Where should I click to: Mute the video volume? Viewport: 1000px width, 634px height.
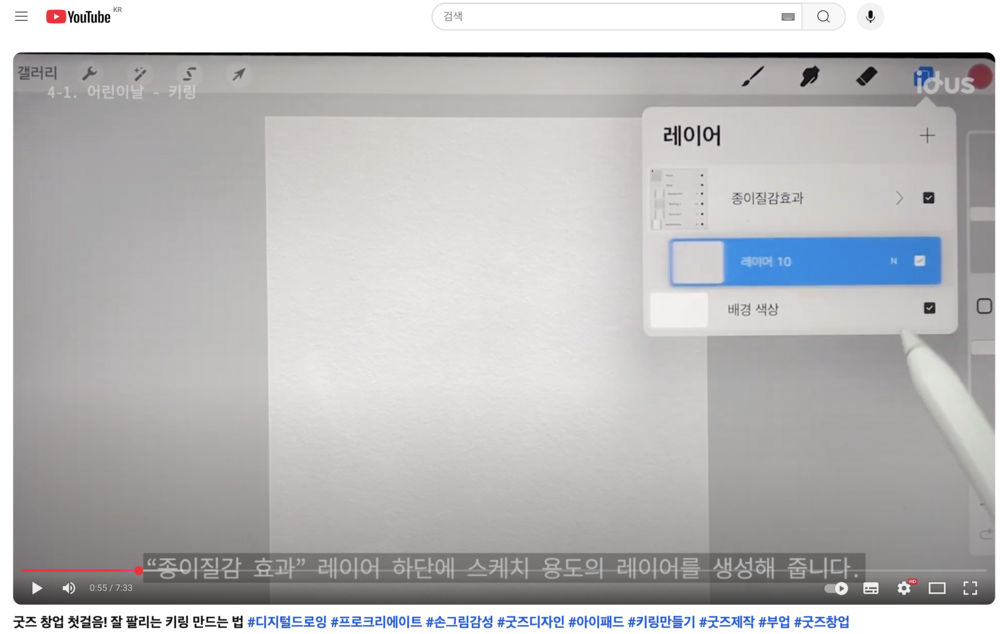pos(69,588)
